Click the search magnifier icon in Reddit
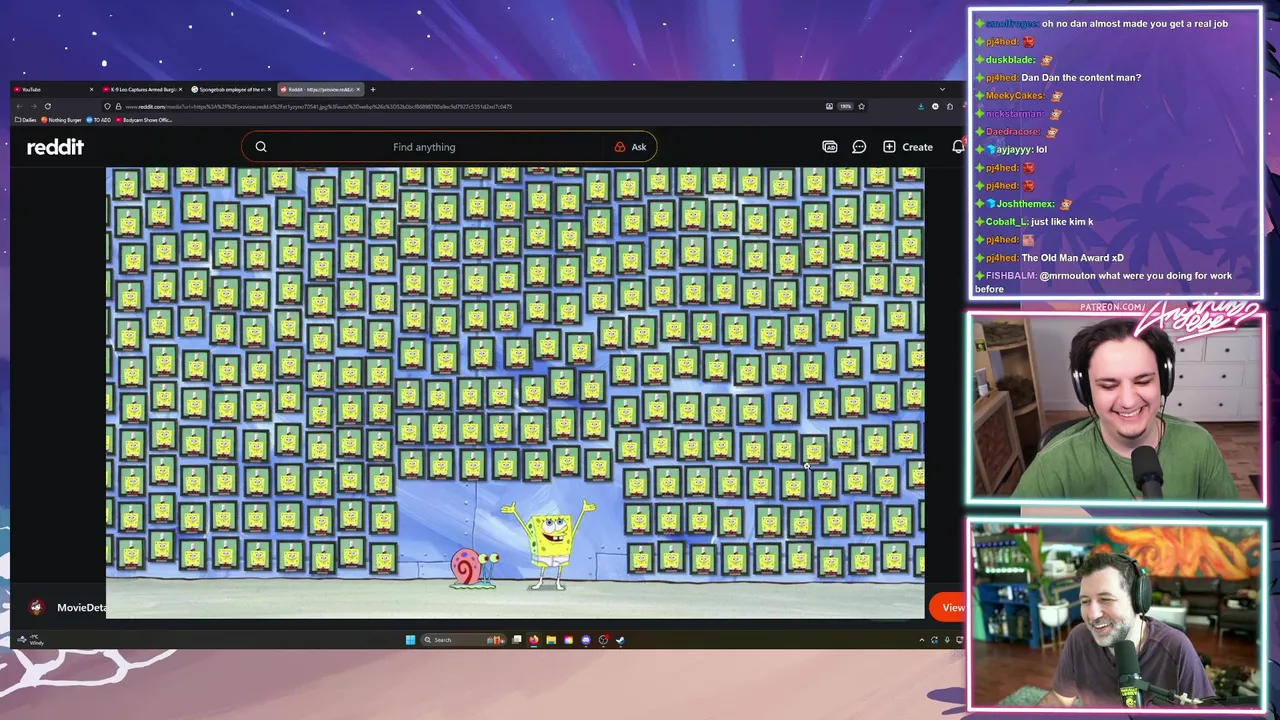 tap(261, 147)
